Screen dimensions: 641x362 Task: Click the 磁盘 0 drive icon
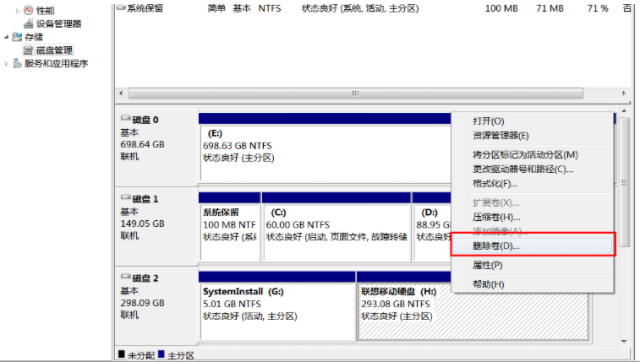coord(126,118)
